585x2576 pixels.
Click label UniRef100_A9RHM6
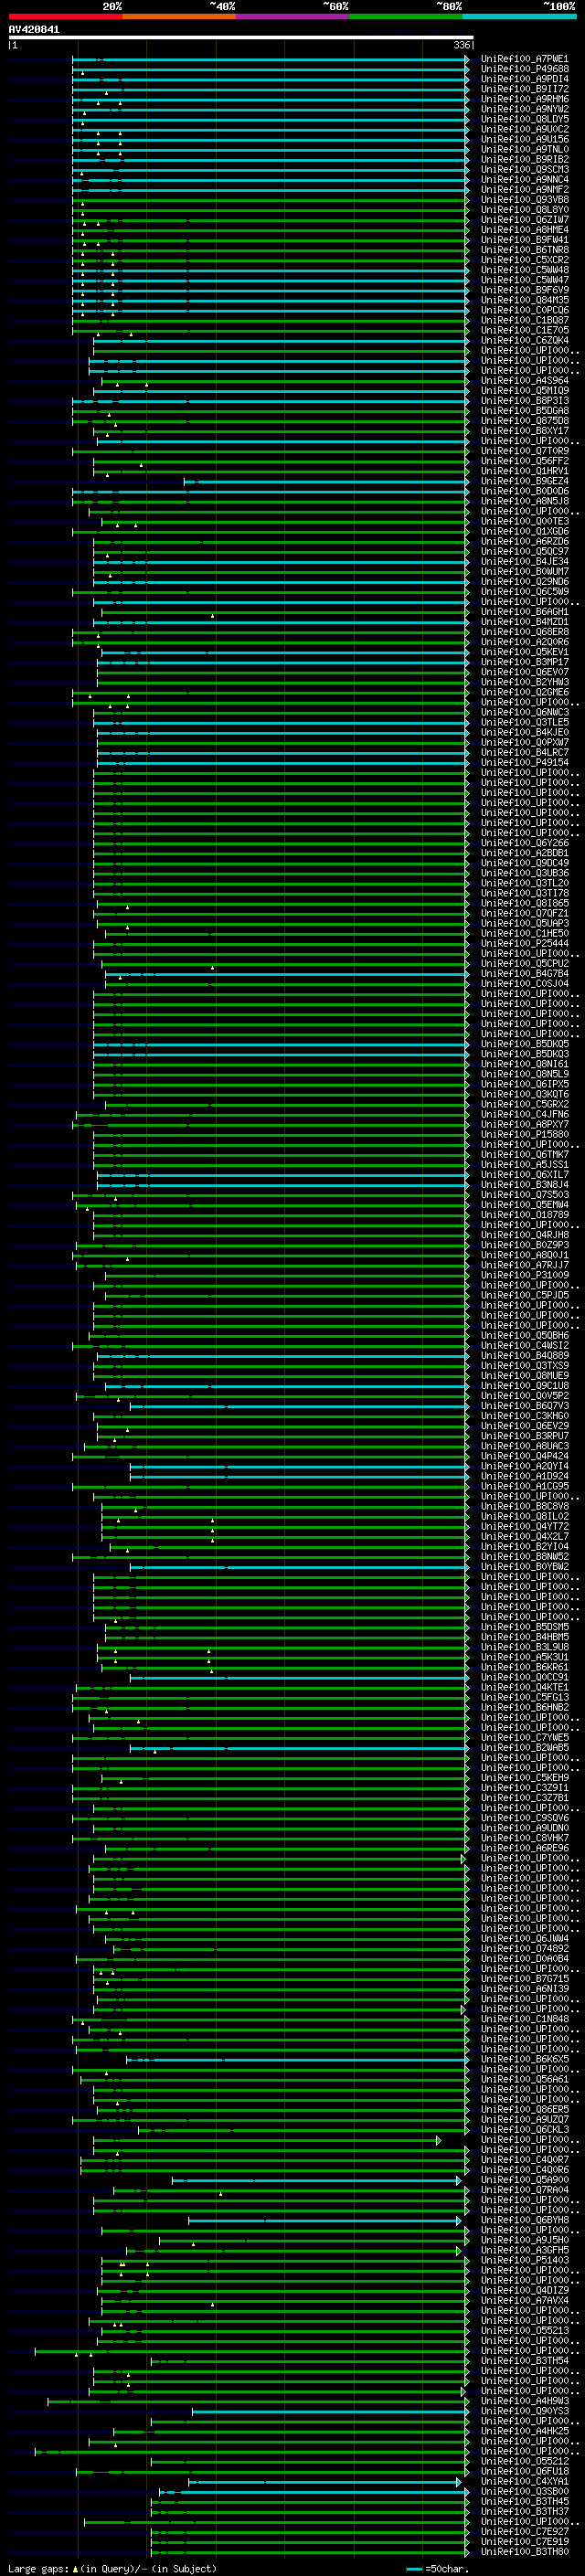524,99
